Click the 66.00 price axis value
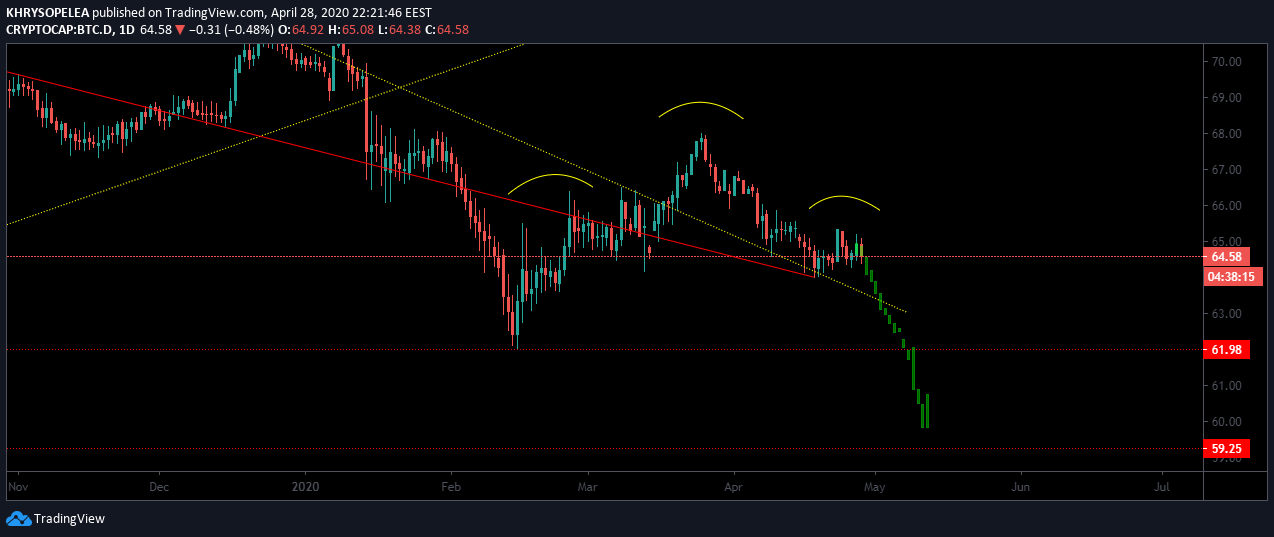The width and height of the screenshot is (1274, 537). tap(1226, 205)
